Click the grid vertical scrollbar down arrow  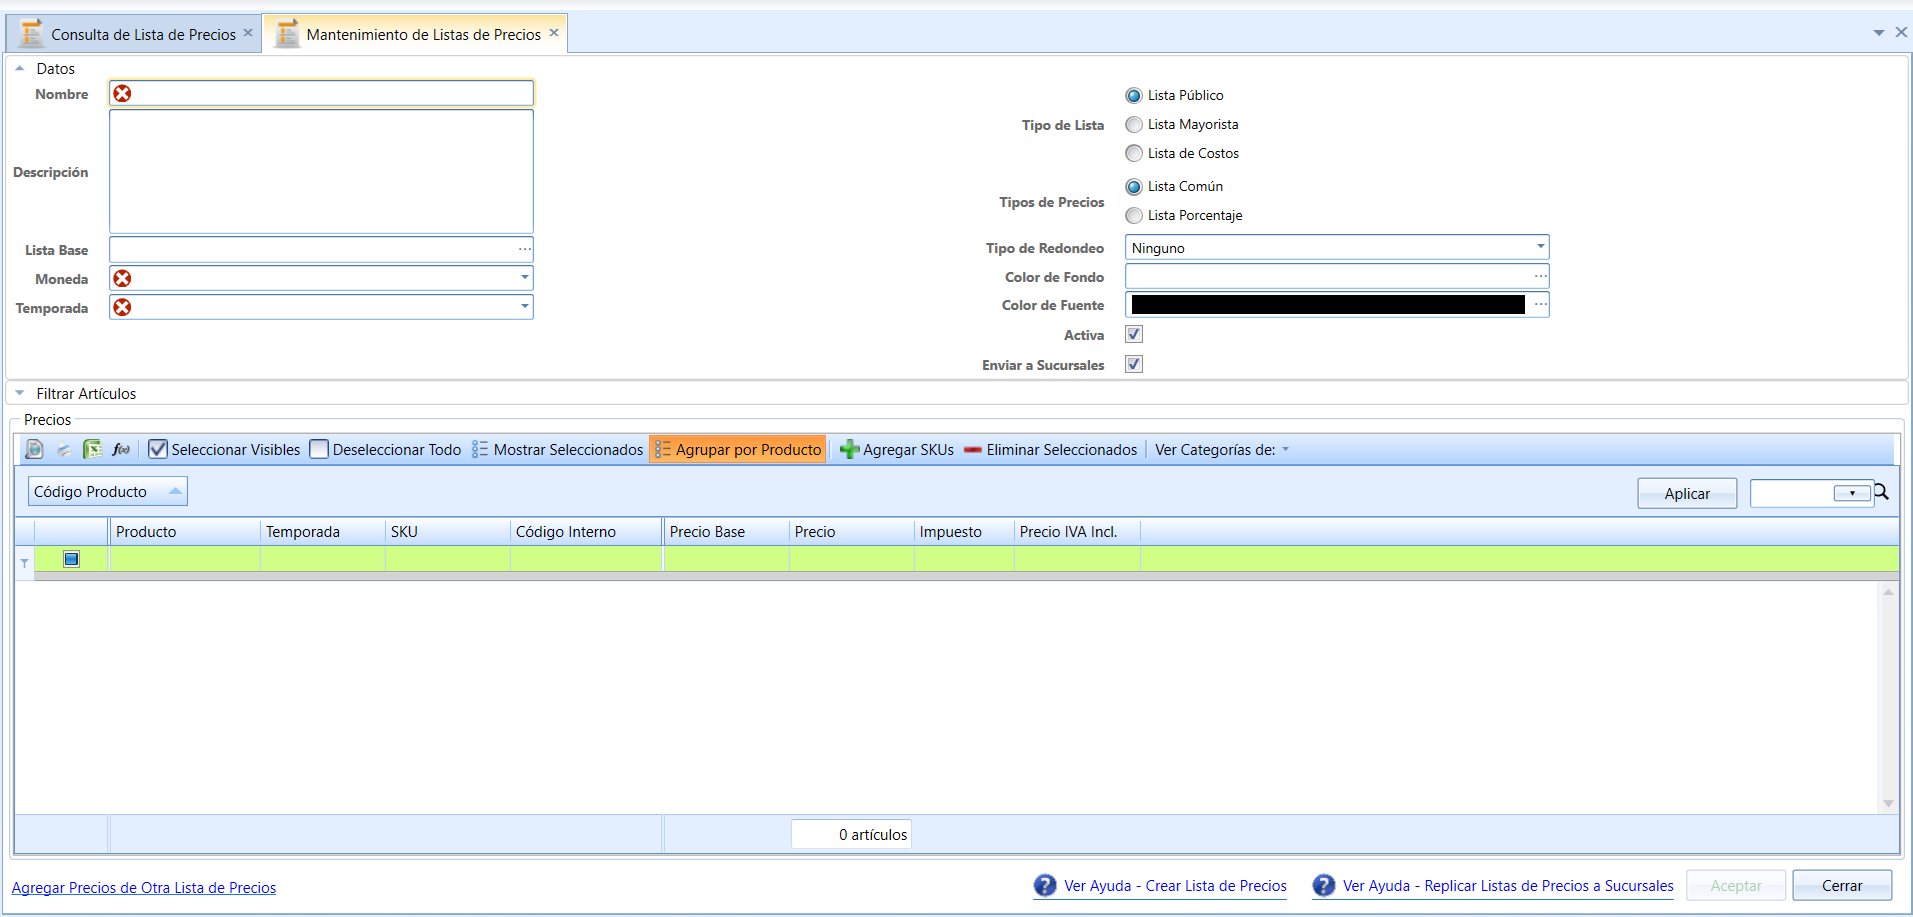(x=1888, y=804)
